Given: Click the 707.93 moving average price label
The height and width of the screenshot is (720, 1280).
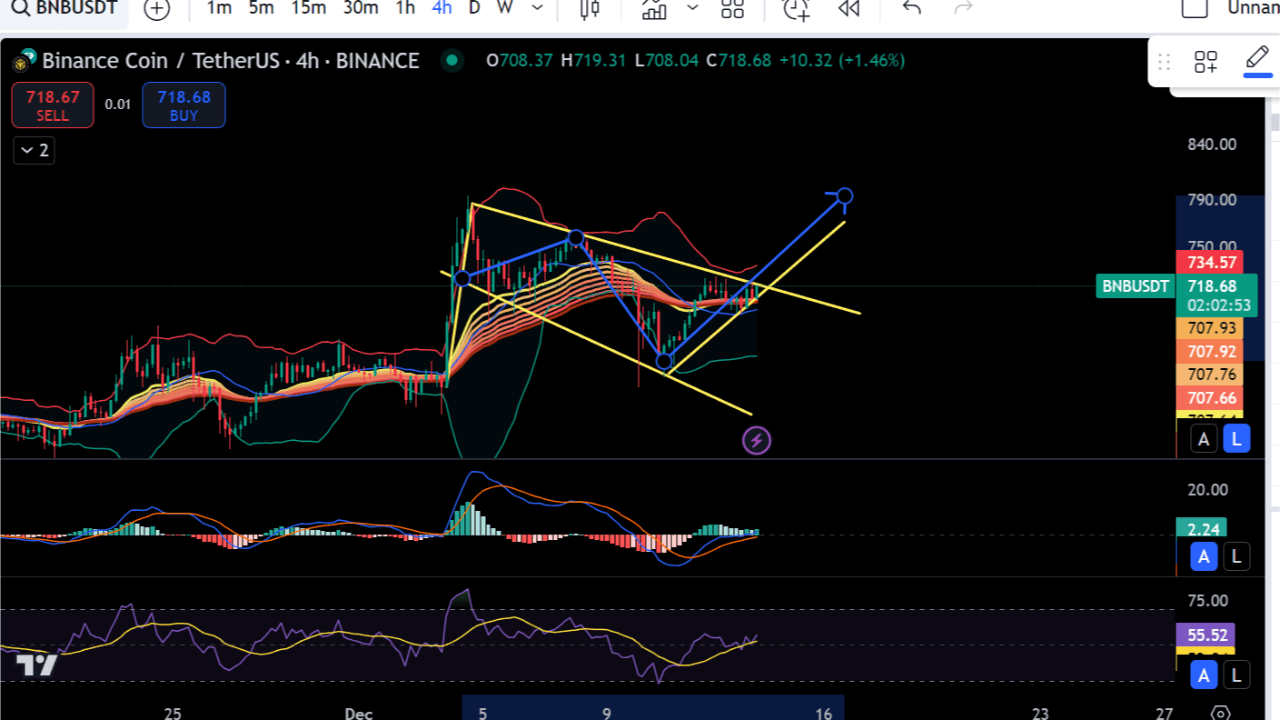Looking at the screenshot, I should (x=1211, y=328).
